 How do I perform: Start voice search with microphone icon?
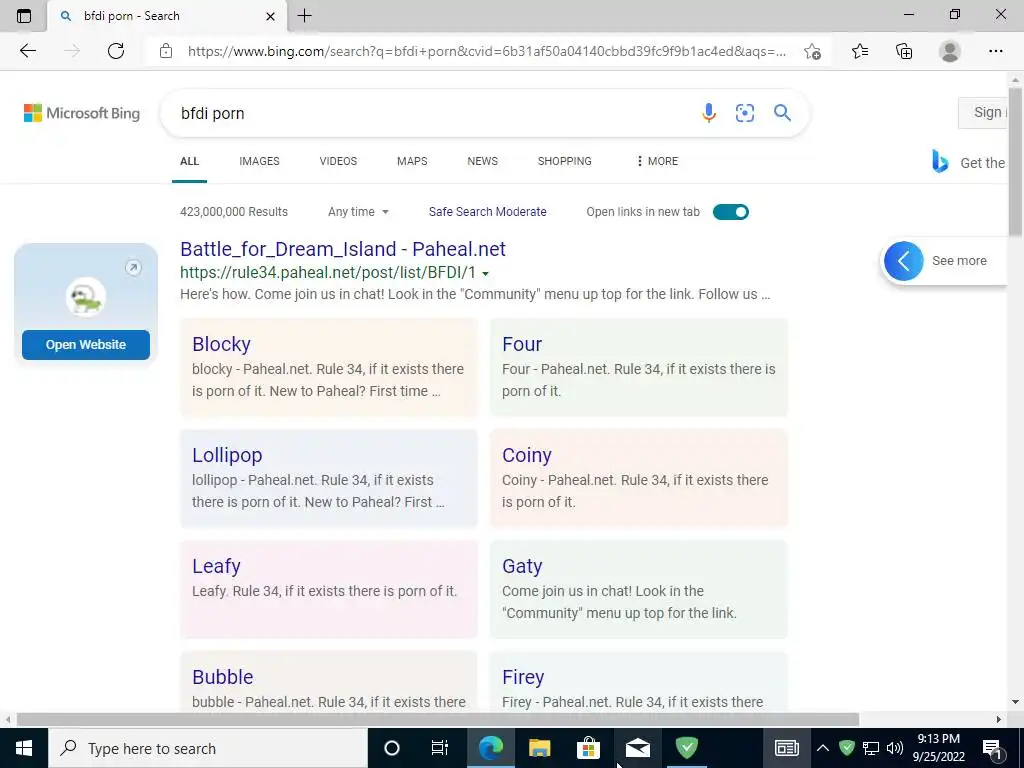[709, 113]
